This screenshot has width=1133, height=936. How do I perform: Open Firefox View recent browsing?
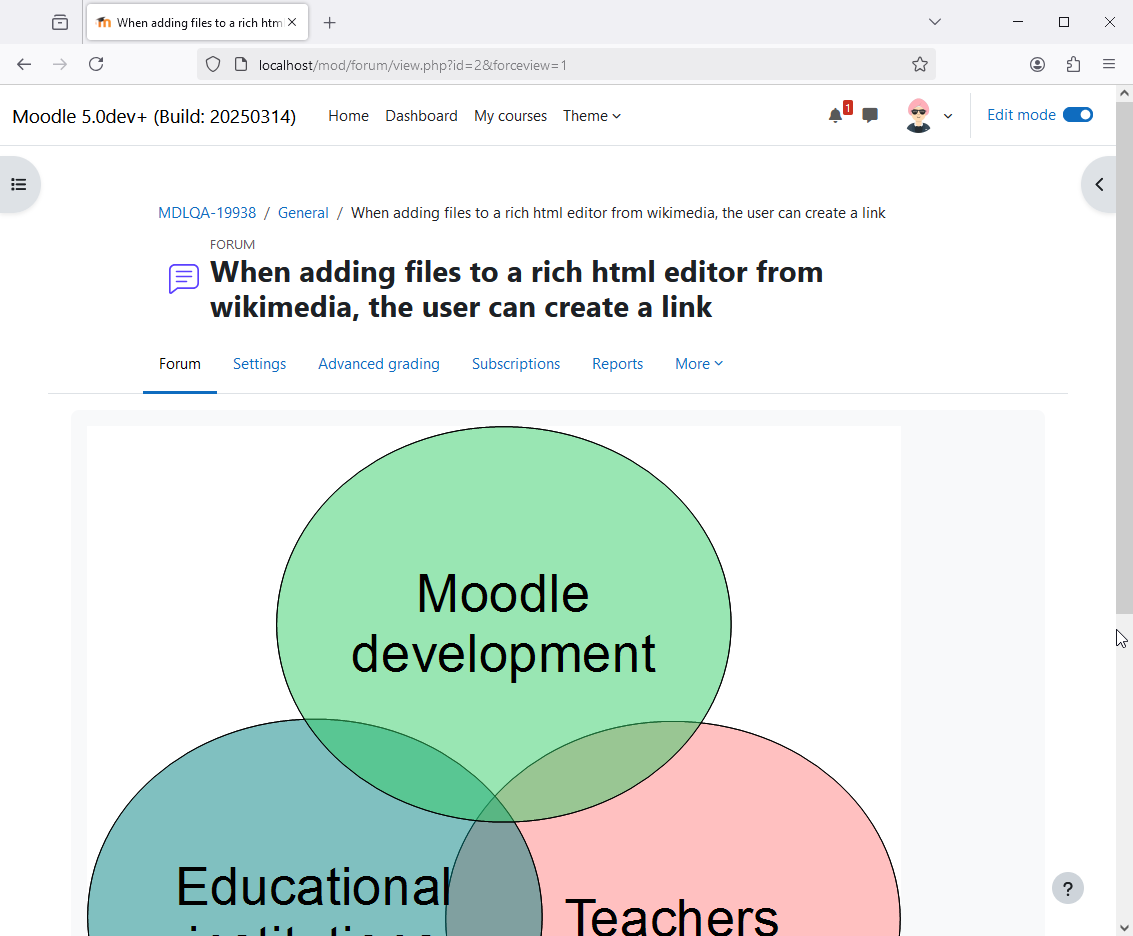(60, 22)
